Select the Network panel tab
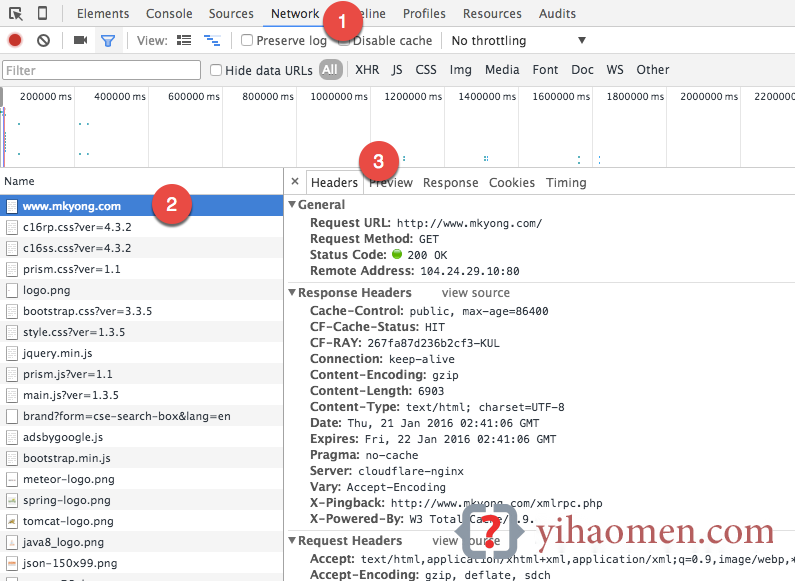795x581 pixels. 295,14
